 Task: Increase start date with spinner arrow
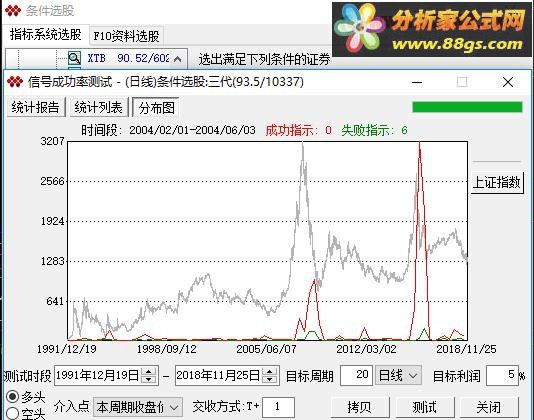point(149,372)
